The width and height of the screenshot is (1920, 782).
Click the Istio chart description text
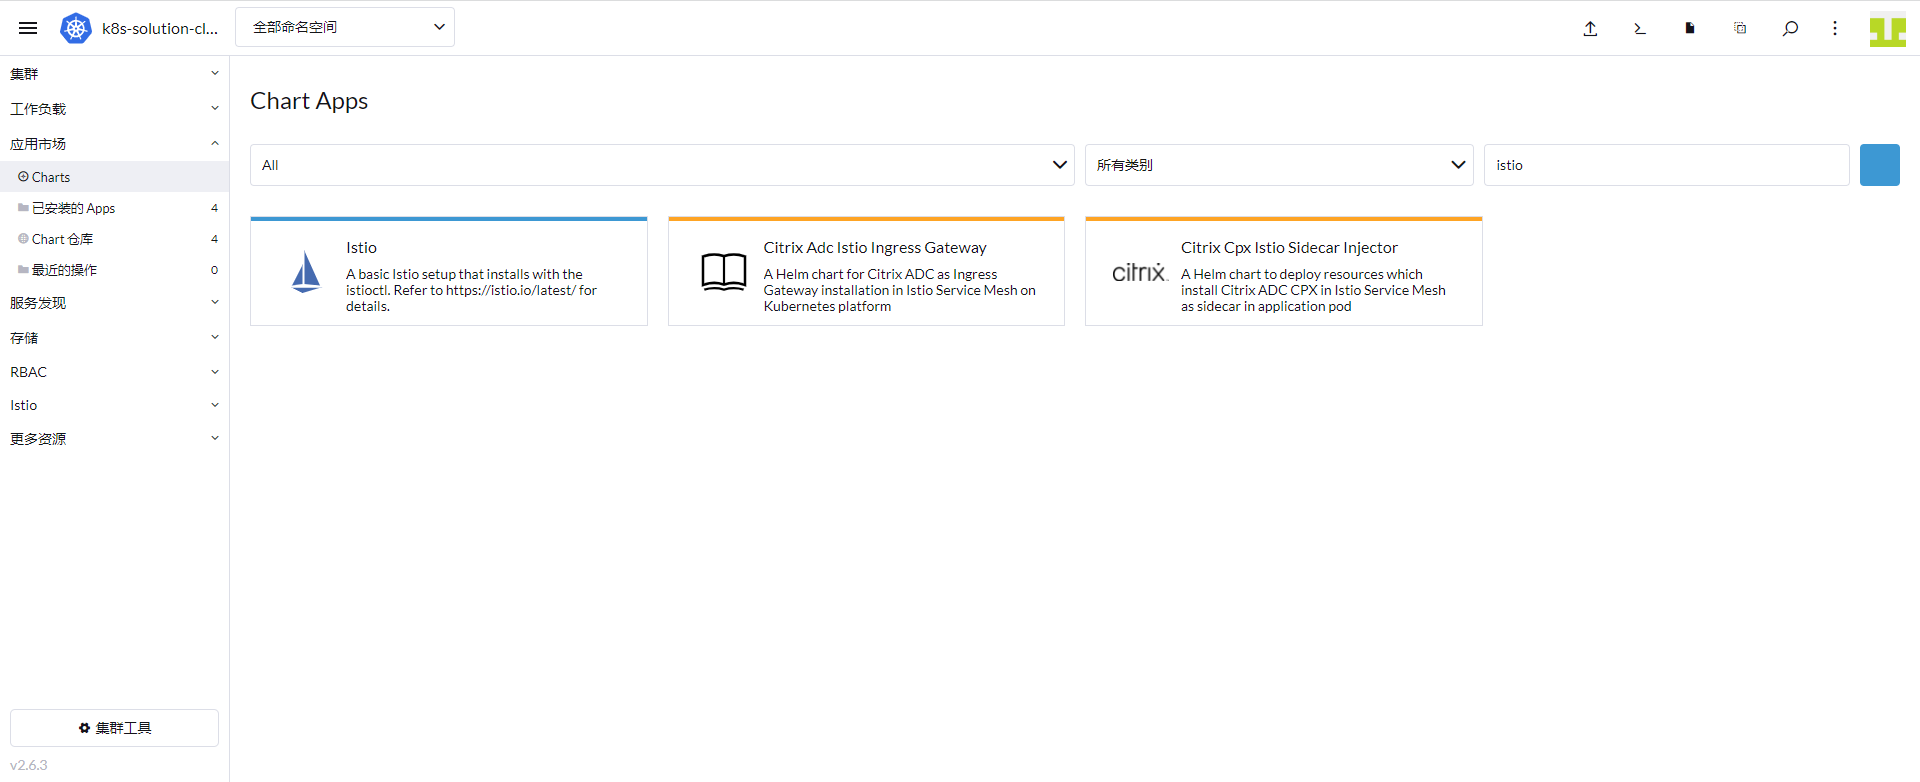click(471, 290)
